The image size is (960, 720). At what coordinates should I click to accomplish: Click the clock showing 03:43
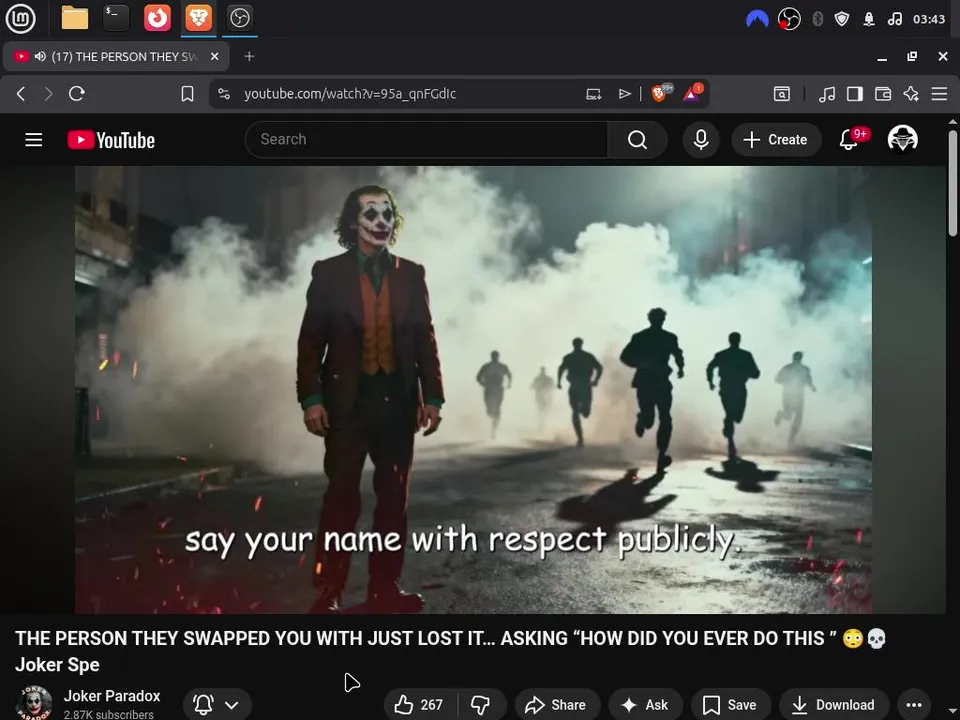[x=929, y=19]
